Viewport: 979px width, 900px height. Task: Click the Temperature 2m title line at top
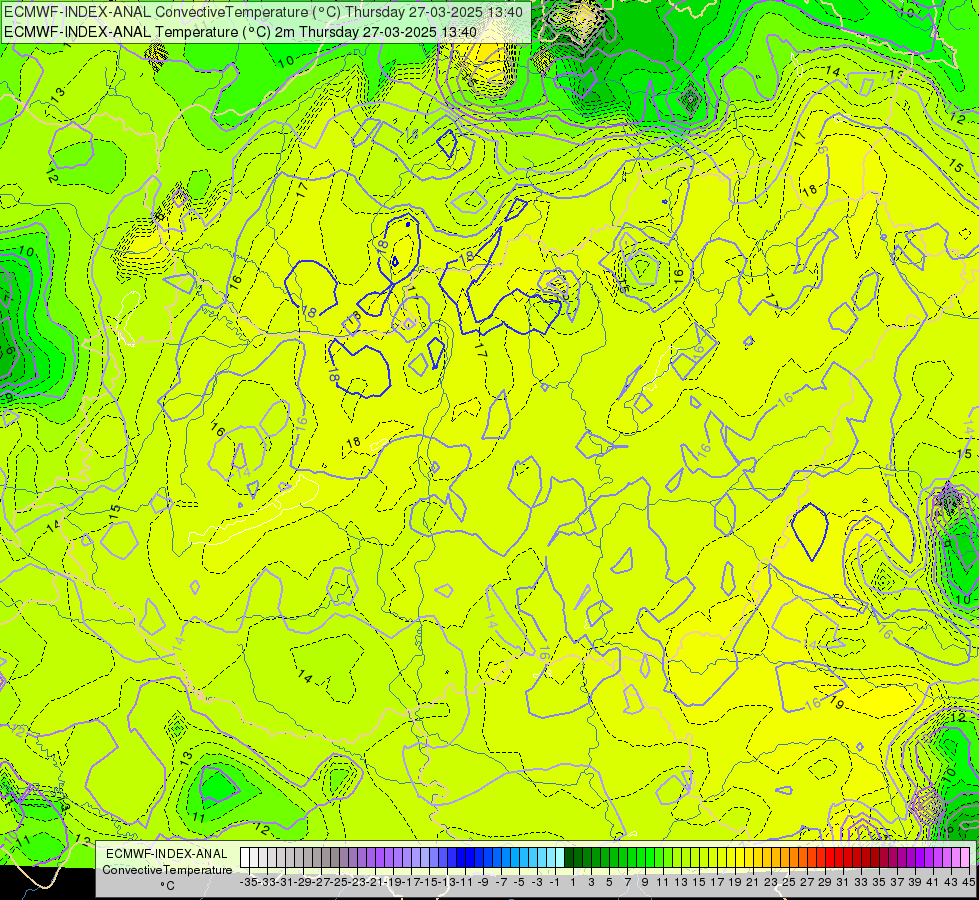click(240, 32)
